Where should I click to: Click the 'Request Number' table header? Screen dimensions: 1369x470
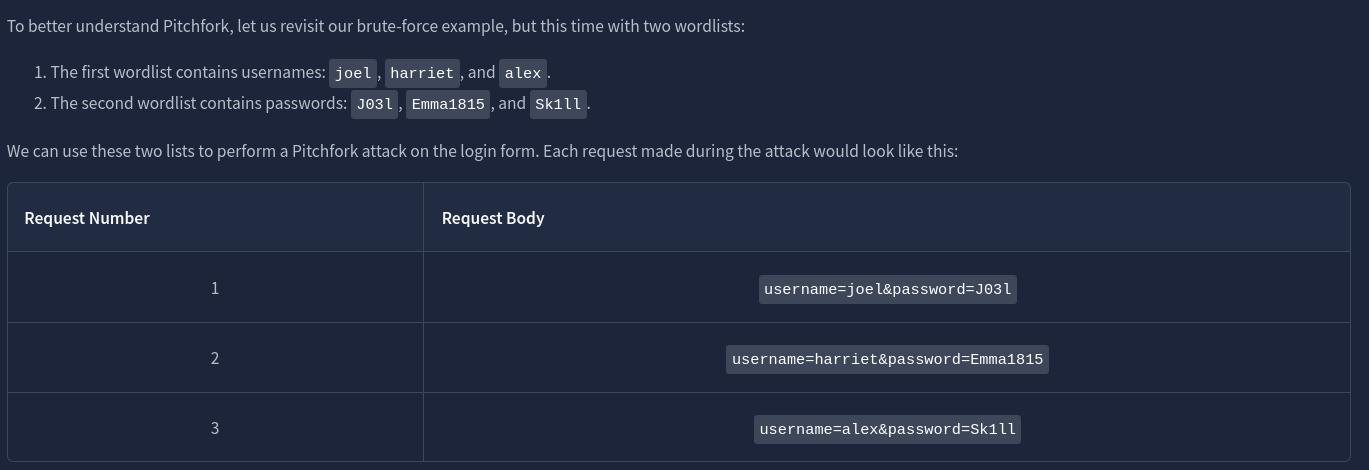tap(87, 218)
